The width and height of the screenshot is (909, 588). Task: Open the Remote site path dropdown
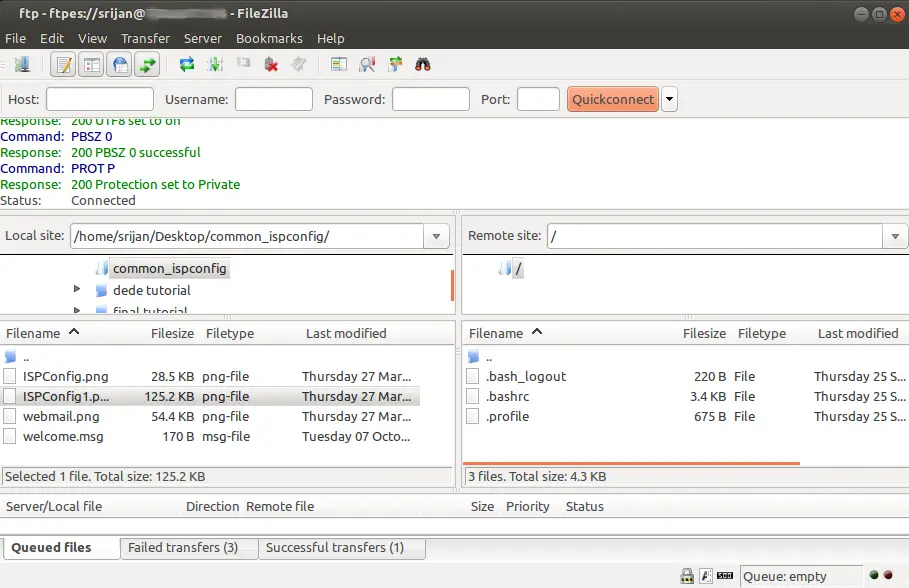pyautogui.click(x=895, y=236)
